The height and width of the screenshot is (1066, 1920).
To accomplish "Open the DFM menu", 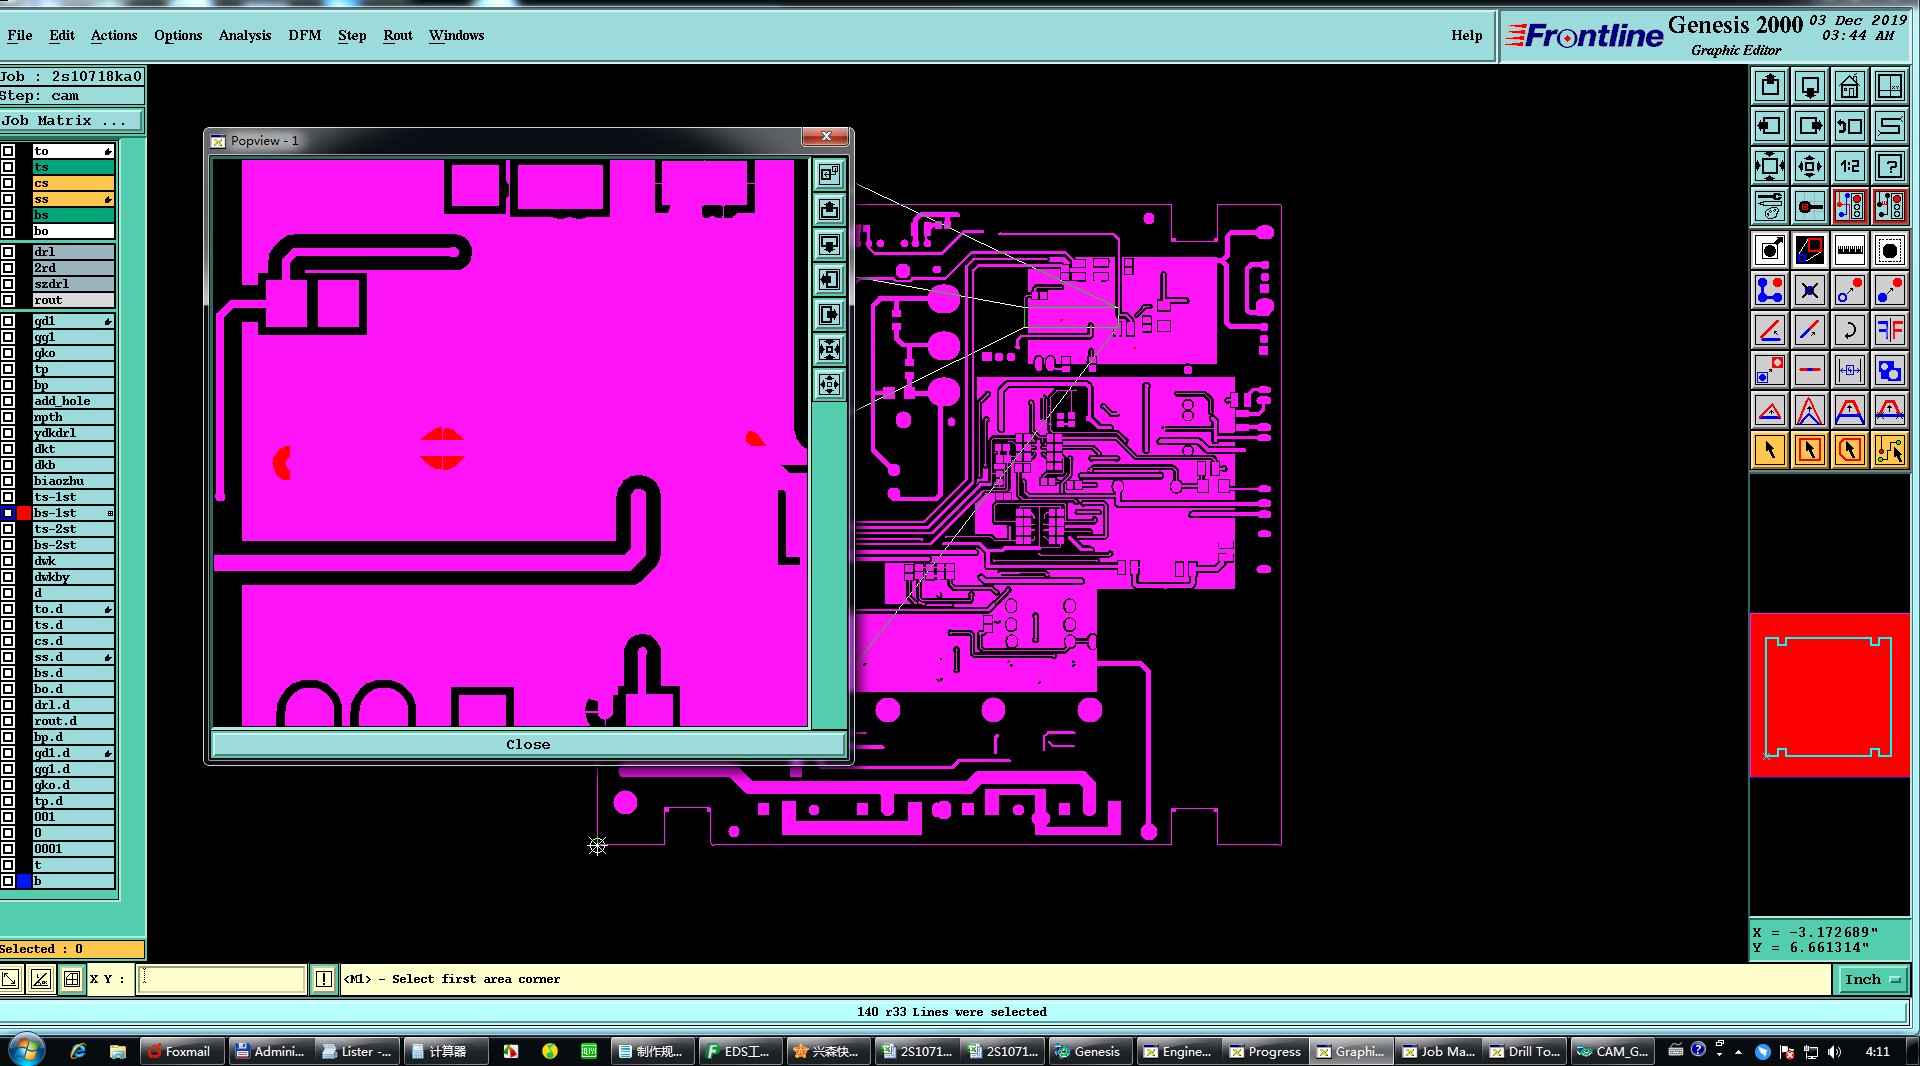I will [x=305, y=35].
